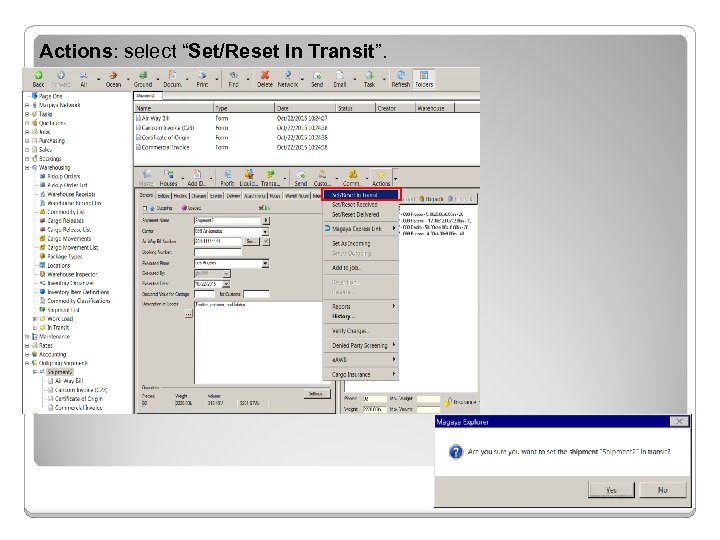Sort by the Date column header
Screen dimensions: 720x540
click(x=305, y=108)
